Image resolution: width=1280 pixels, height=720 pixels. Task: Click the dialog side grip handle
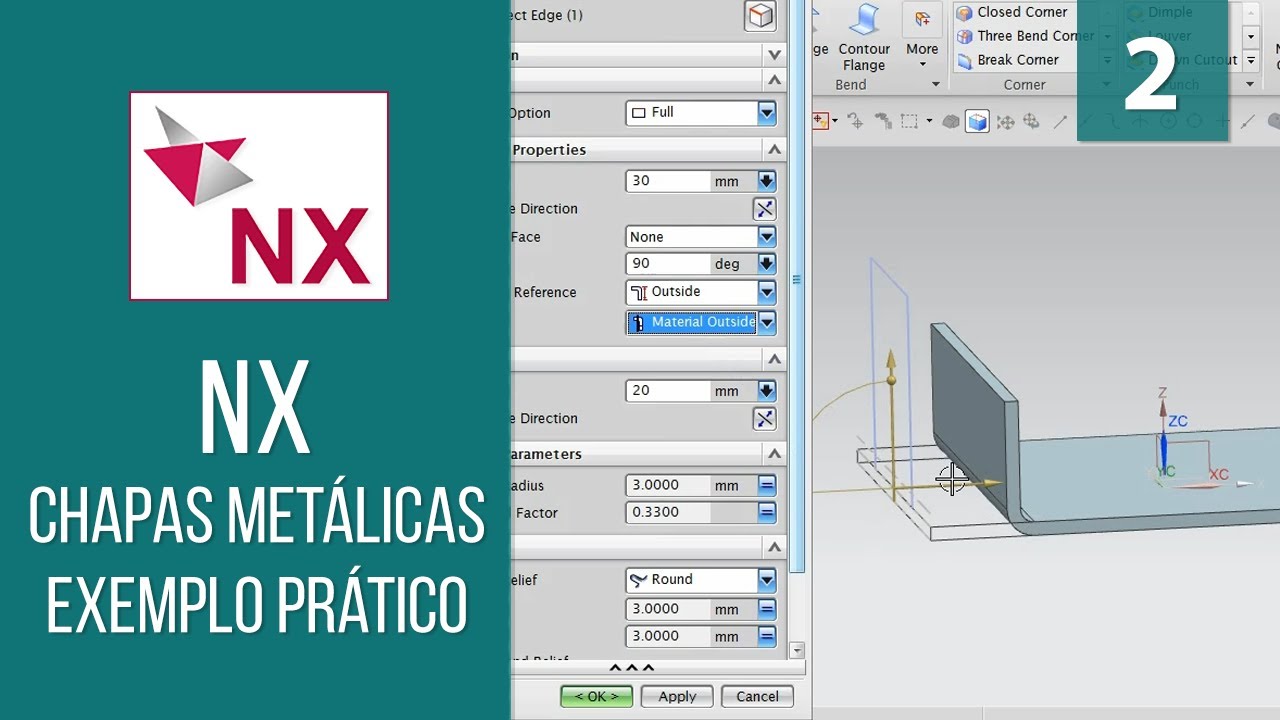point(797,280)
